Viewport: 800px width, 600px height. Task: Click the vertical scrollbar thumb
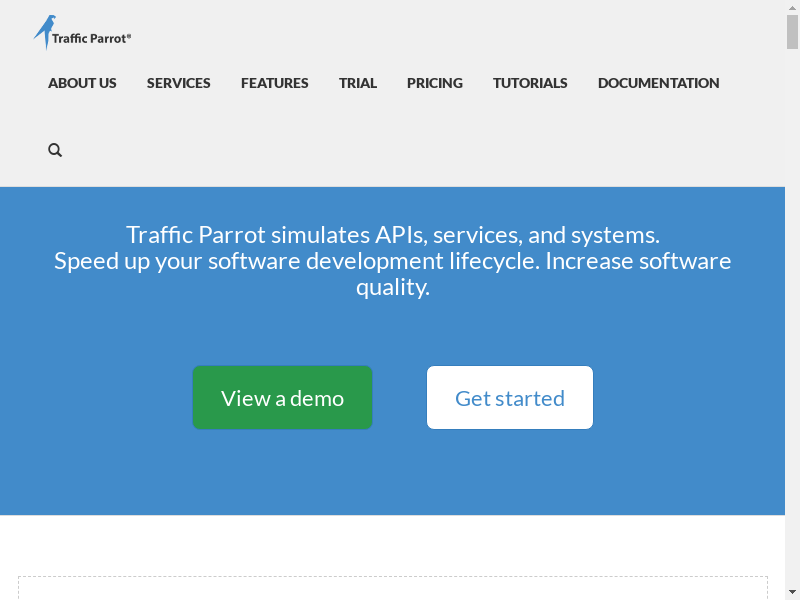[x=792, y=31]
